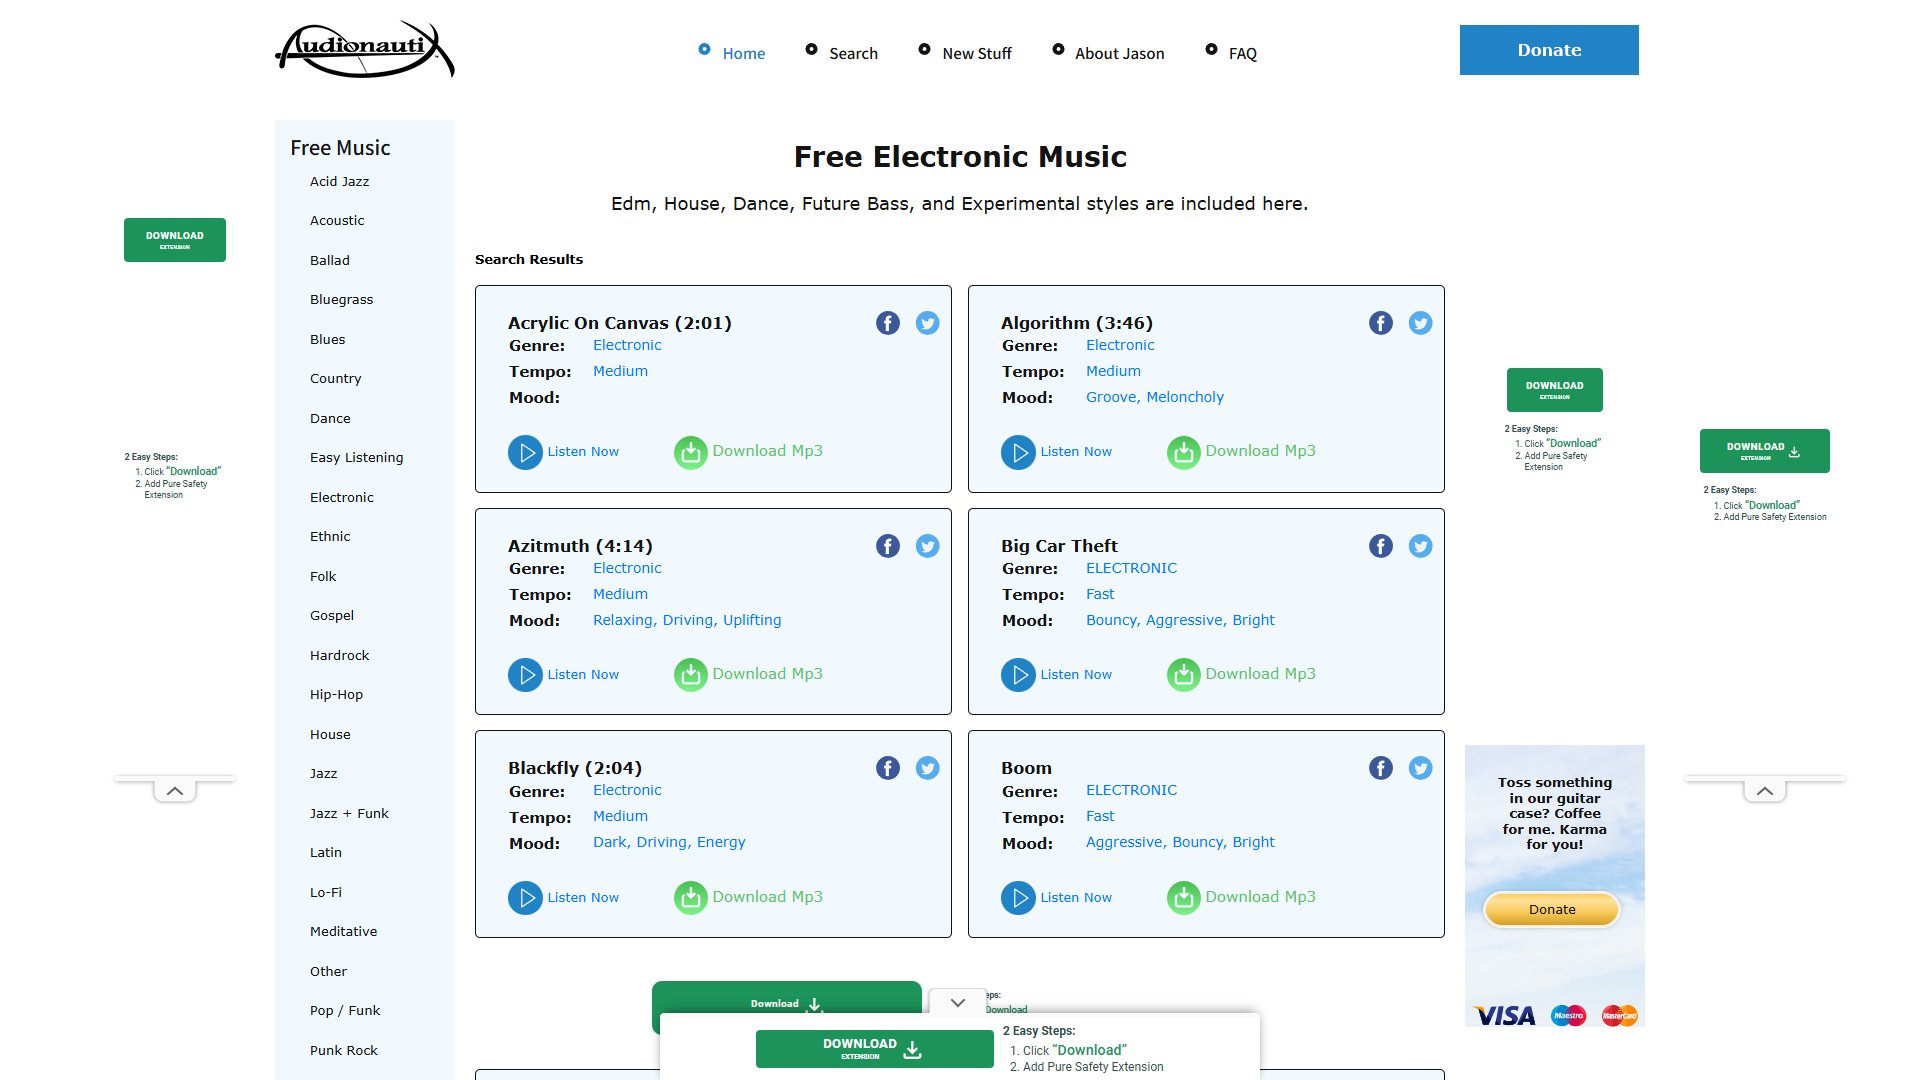Image resolution: width=1920 pixels, height=1080 pixels.
Task: Collapse the bottom ad banner chevron
Action: (x=958, y=1002)
